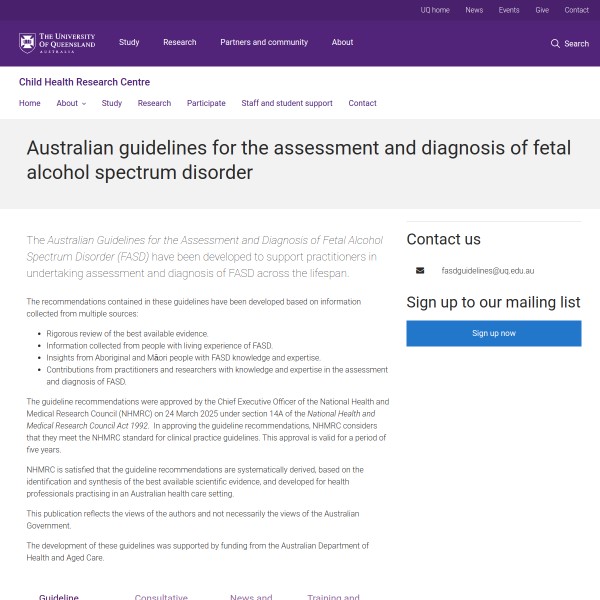This screenshot has height=600, width=600.
Task: Click the envelope email icon
Action: [x=420, y=271]
